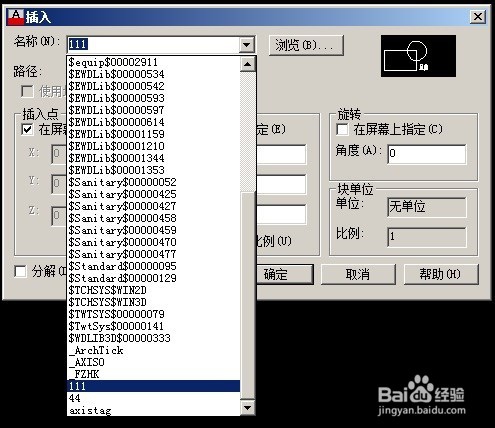Viewport: 495px width, 428px height.
Task: Toggle the 分解 checkbox
Action: [21, 271]
